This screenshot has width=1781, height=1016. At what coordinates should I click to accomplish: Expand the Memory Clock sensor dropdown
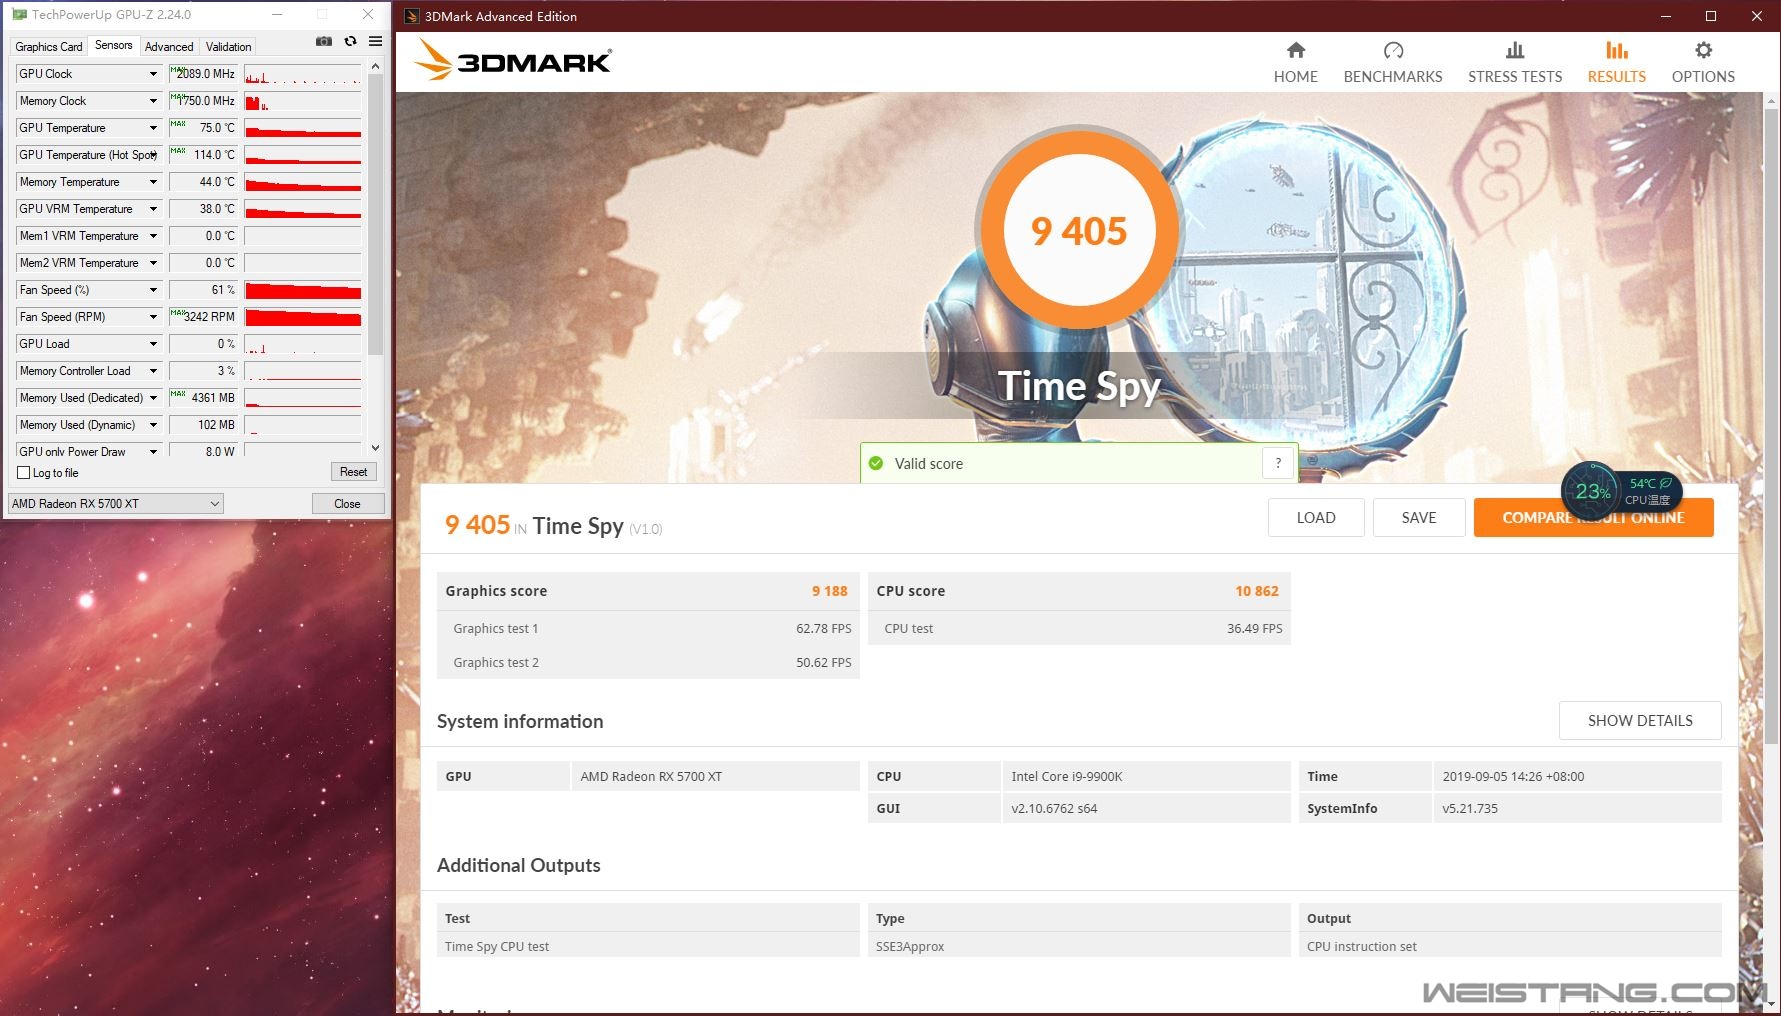(x=153, y=101)
